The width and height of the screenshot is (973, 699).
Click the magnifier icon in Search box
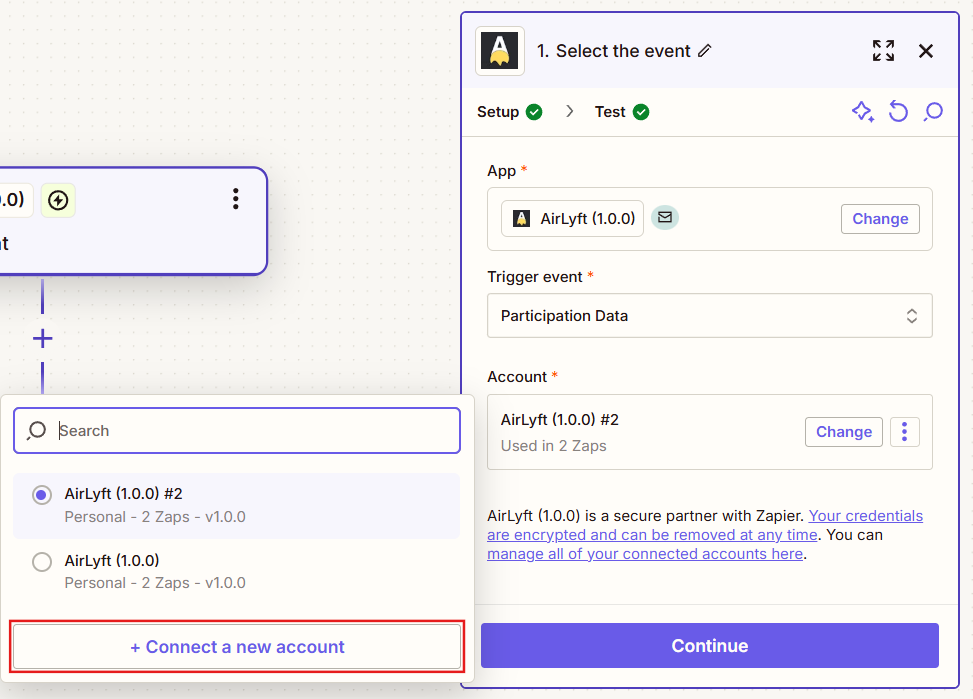pyautogui.click(x=37, y=430)
